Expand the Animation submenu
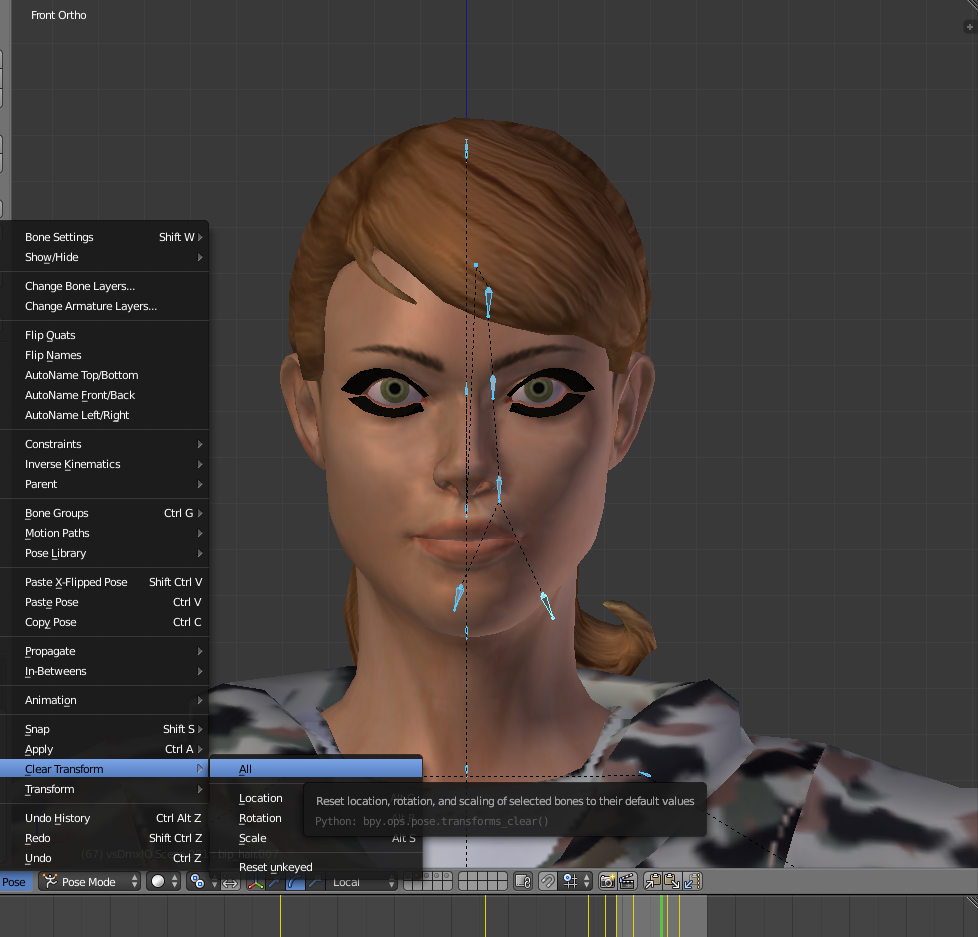978x937 pixels. (x=104, y=700)
